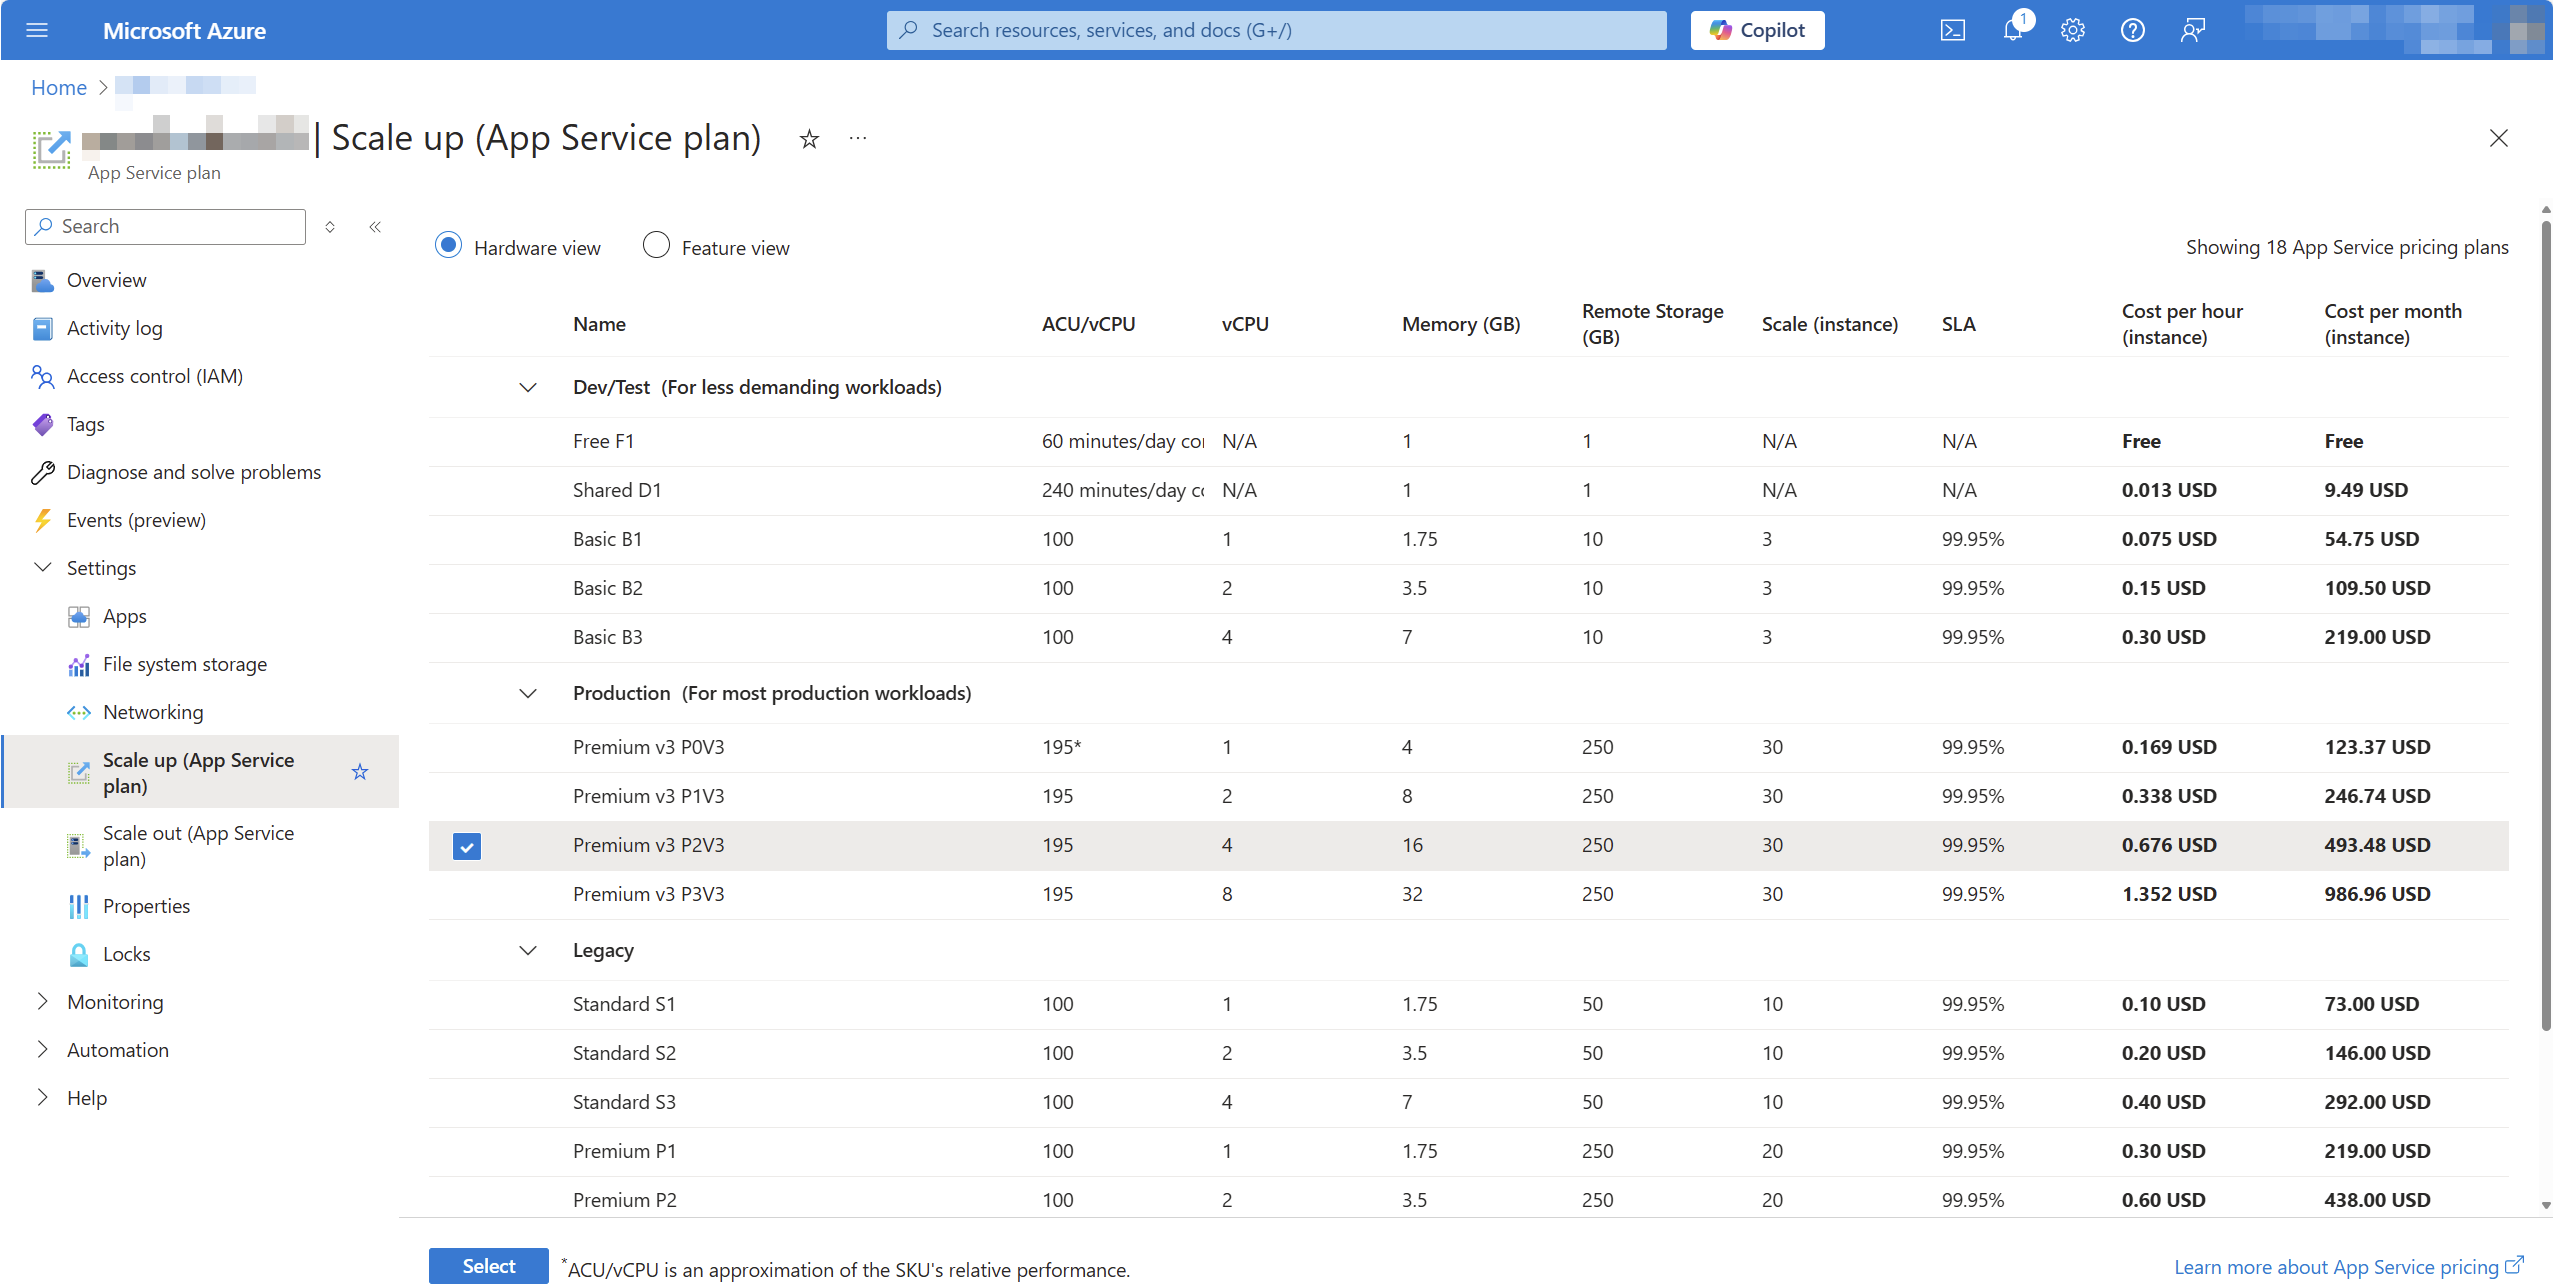
Task: Select the Premium v3 P1V3 row
Action: point(1468,797)
